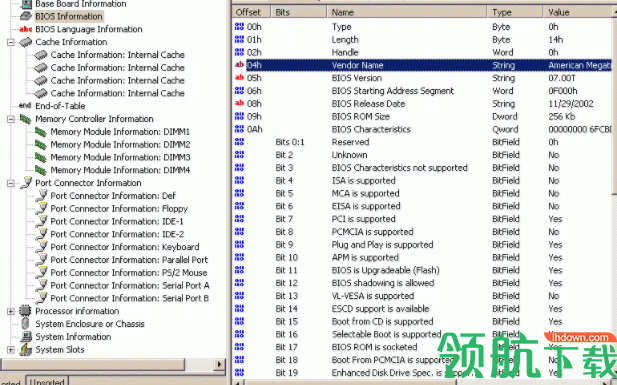Viewport: 617px width, 385px height.
Task: Click the APM is supported row
Action: coord(424,257)
